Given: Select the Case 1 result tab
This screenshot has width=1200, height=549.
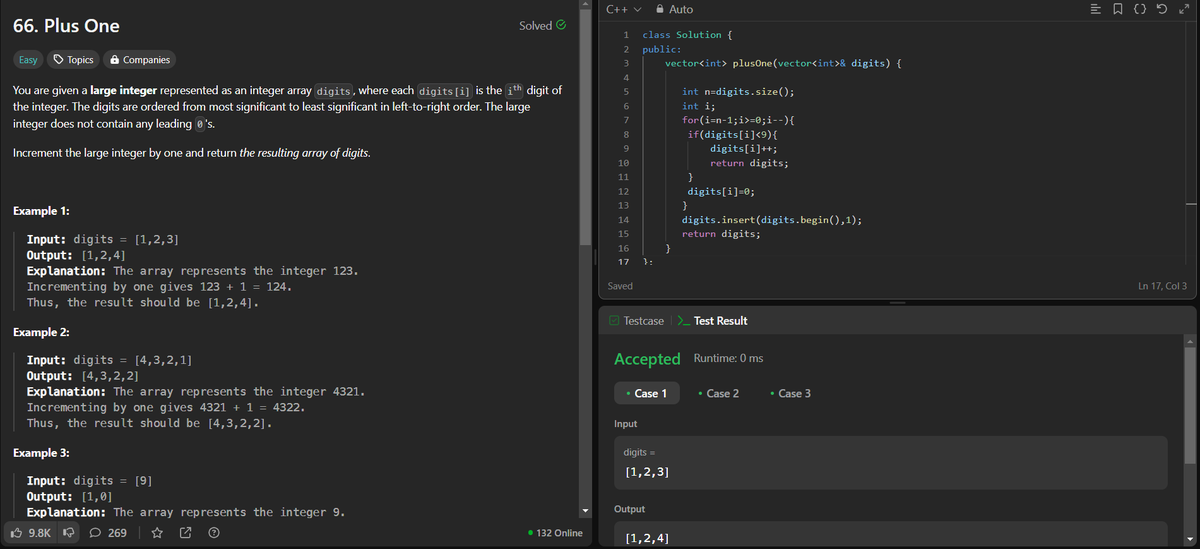Looking at the screenshot, I should click(646, 393).
